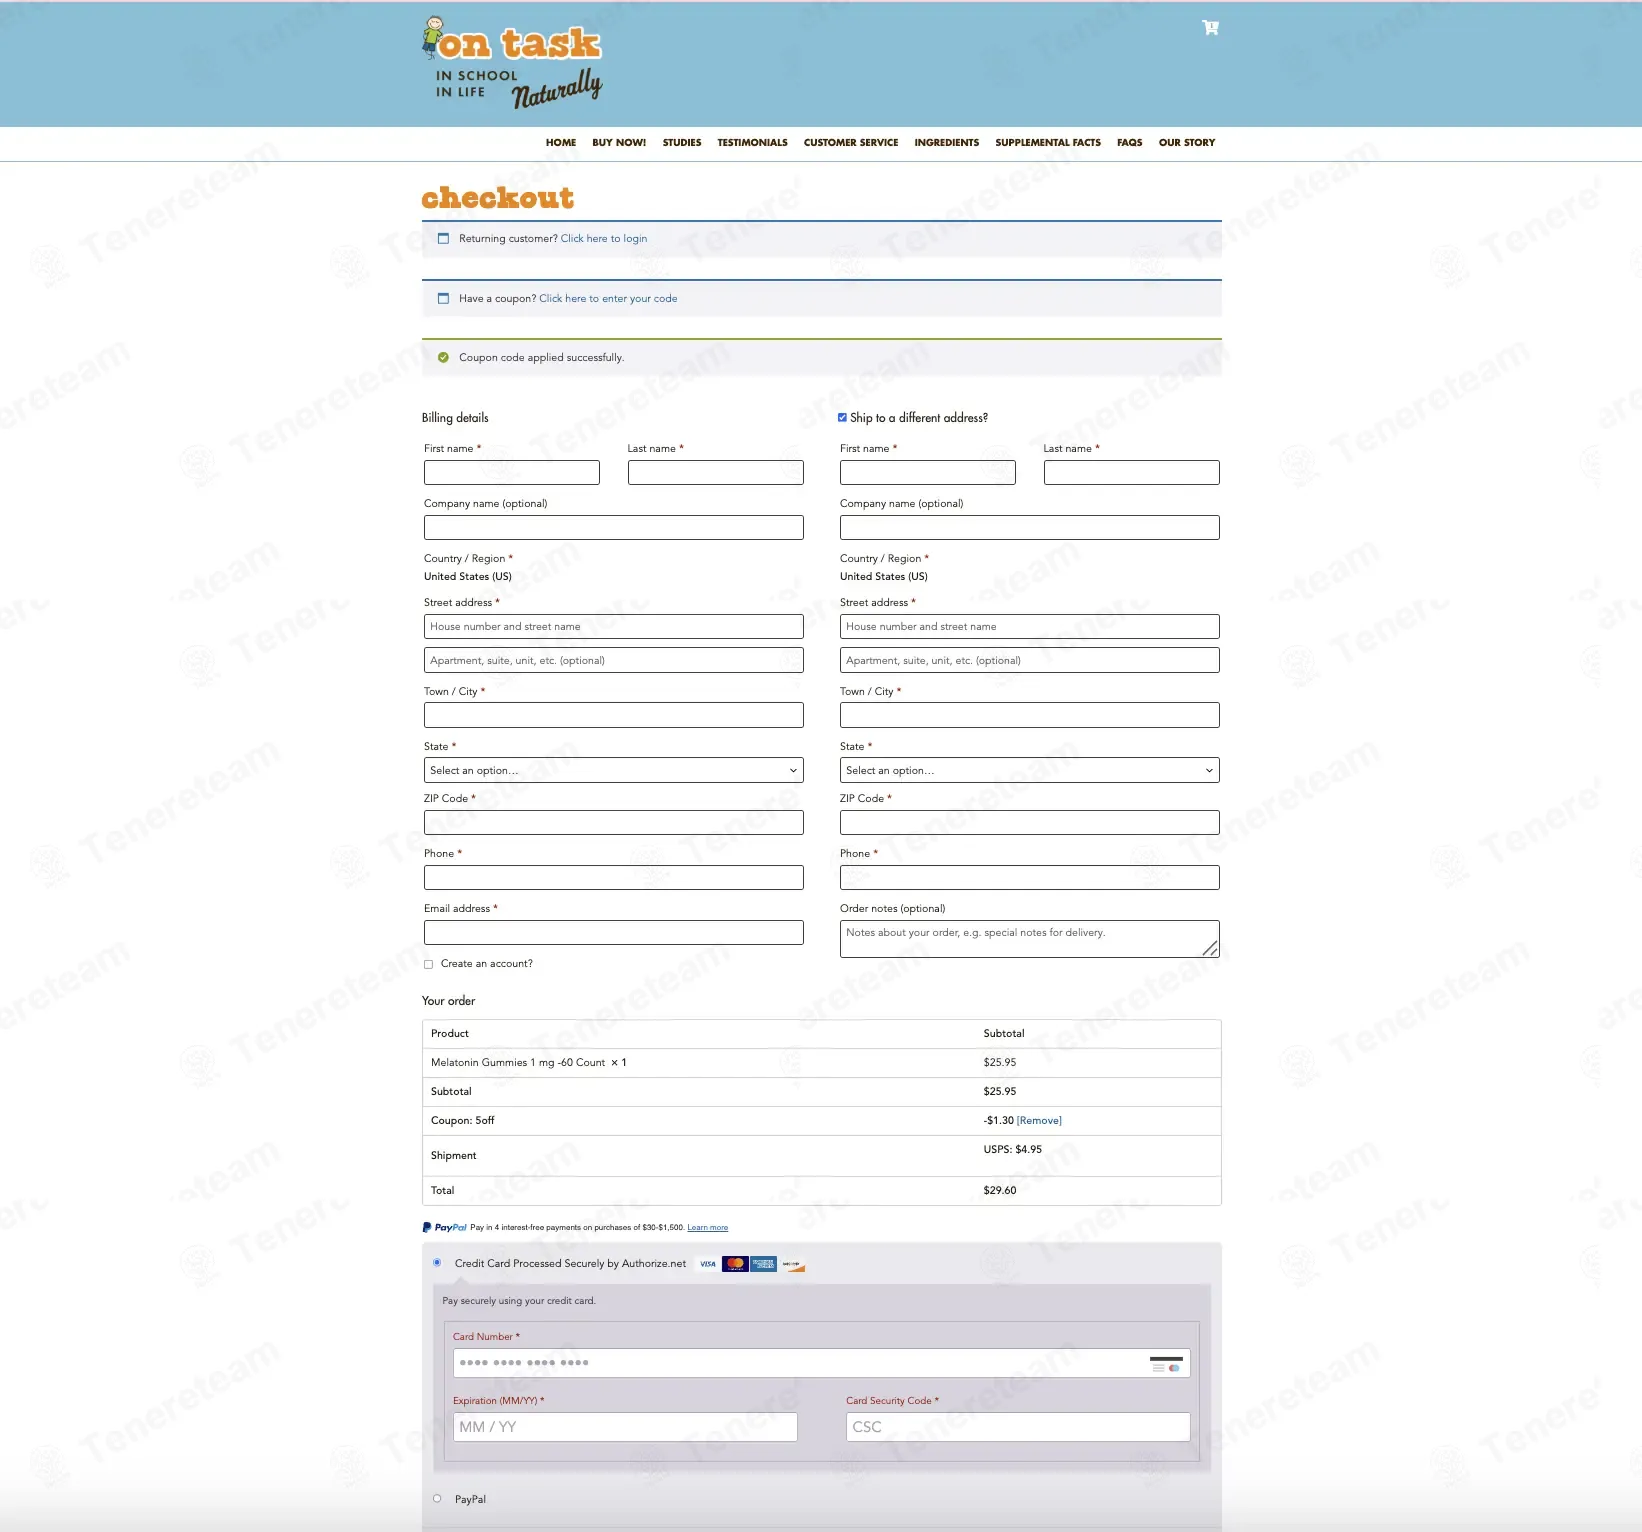The image size is (1642, 1532).
Task: Click the window icon beside Have a coupon
Action: tap(443, 298)
